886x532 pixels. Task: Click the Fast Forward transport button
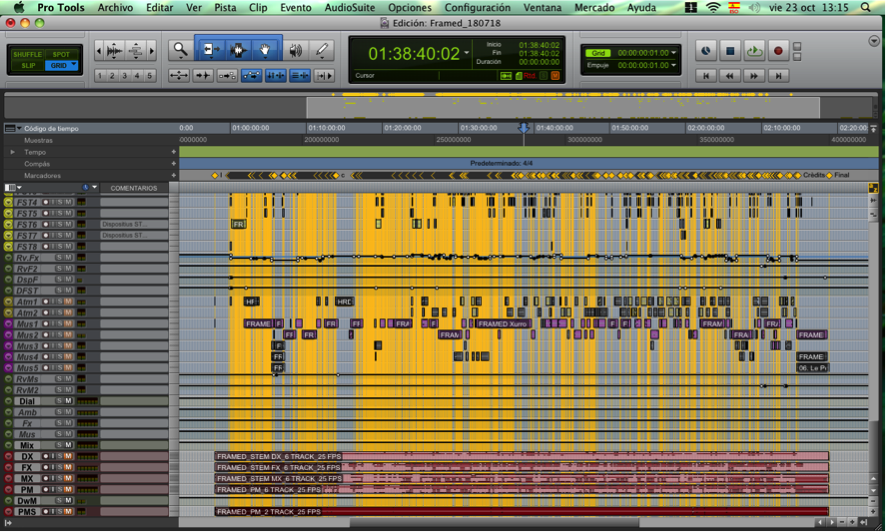point(754,75)
